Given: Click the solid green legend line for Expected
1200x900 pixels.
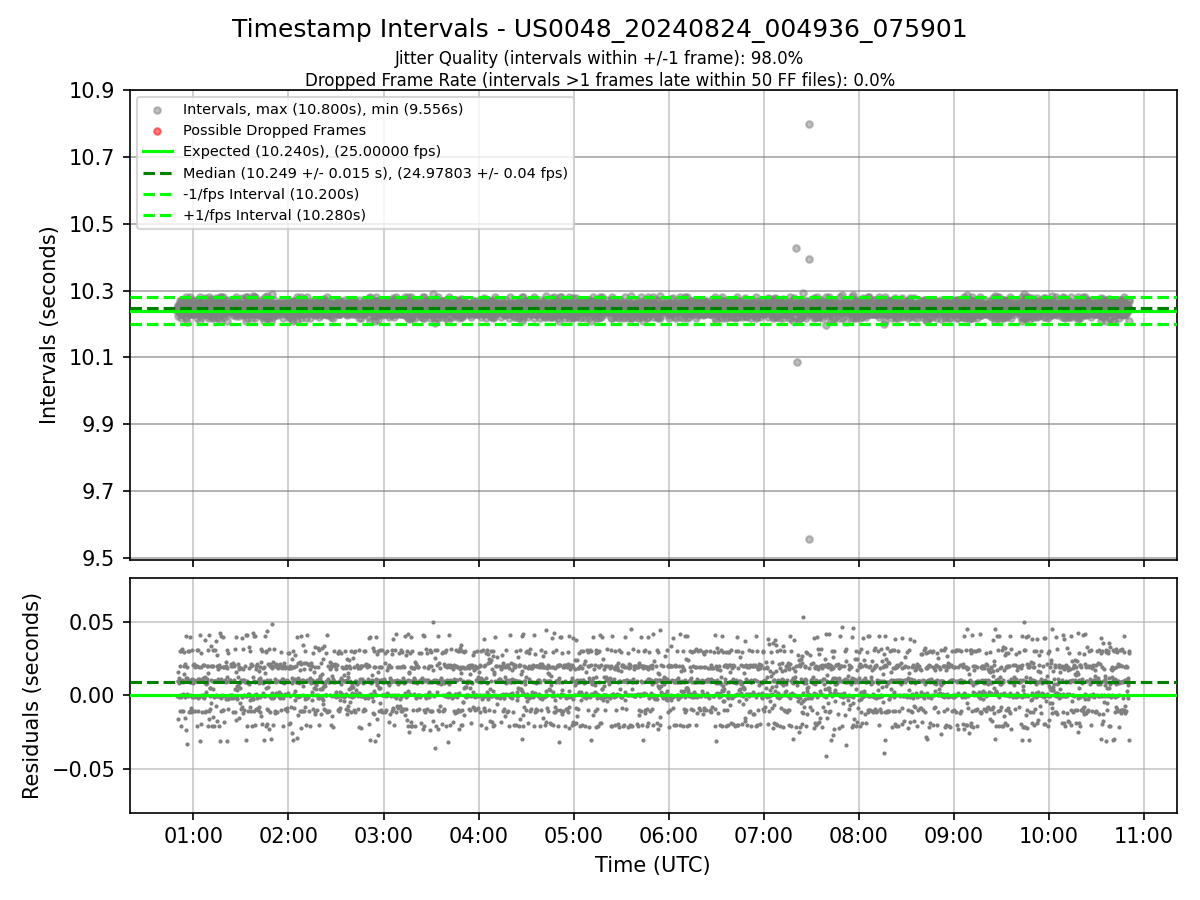Looking at the screenshot, I should point(157,152).
